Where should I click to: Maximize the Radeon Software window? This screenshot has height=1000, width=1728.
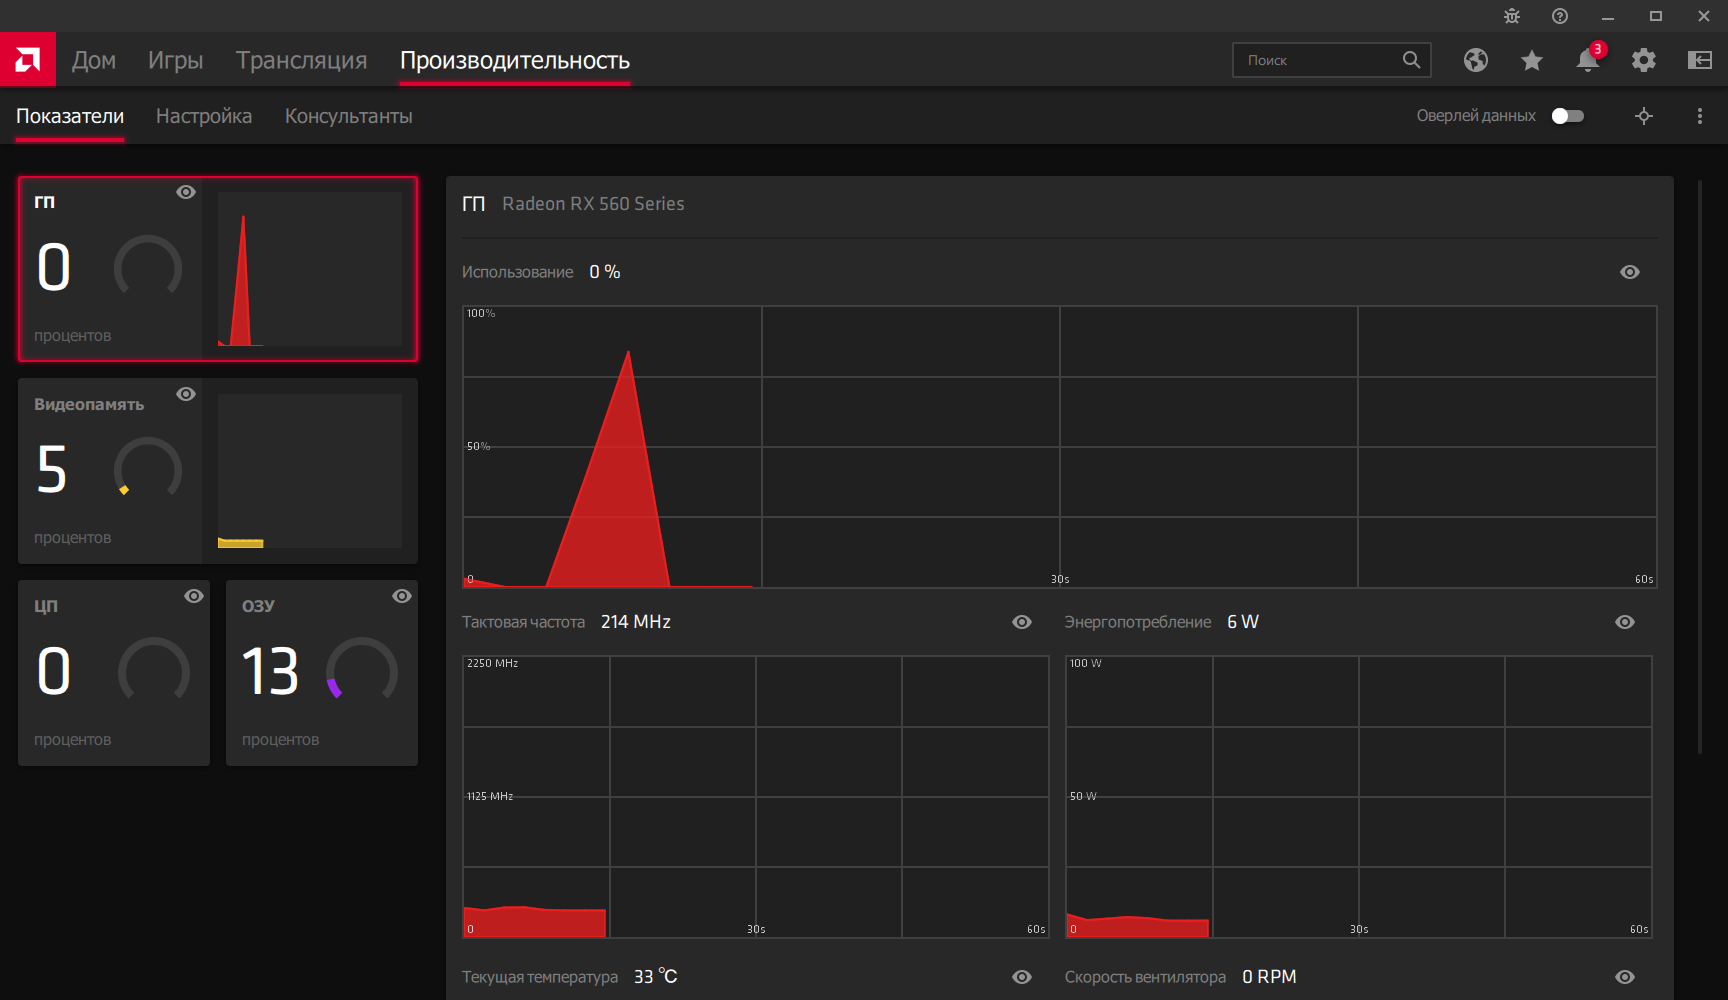(x=1656, y=16)
